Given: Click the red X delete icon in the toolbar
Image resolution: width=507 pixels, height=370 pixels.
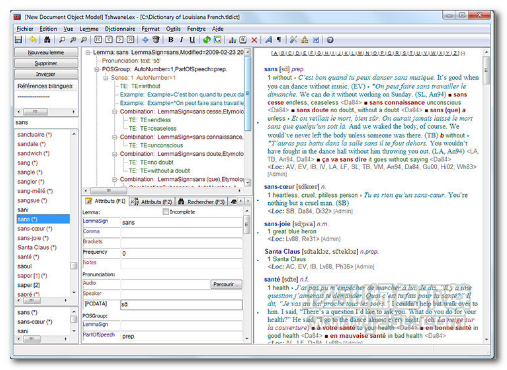Looking at the screenshot, I should click(254, 40).
